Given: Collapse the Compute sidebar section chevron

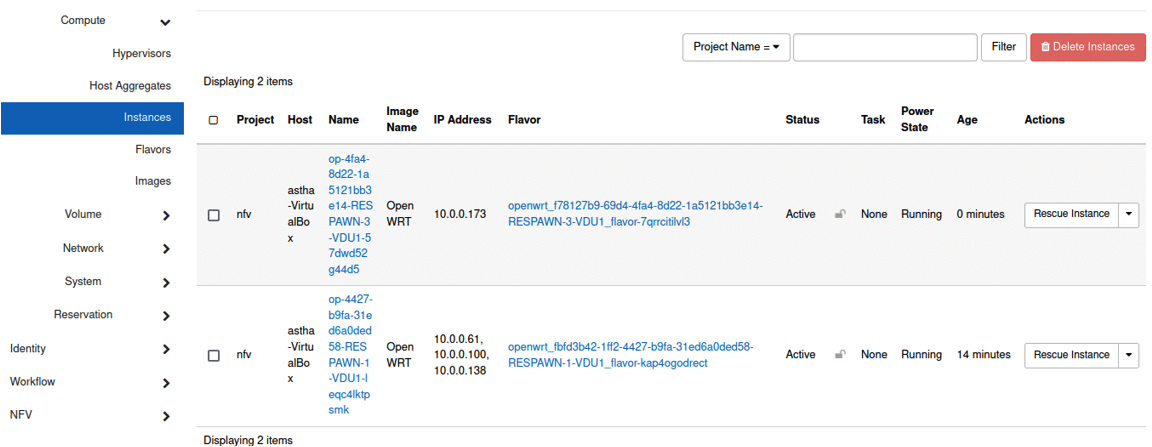Looking at the screenshot, I should [165, 22].
